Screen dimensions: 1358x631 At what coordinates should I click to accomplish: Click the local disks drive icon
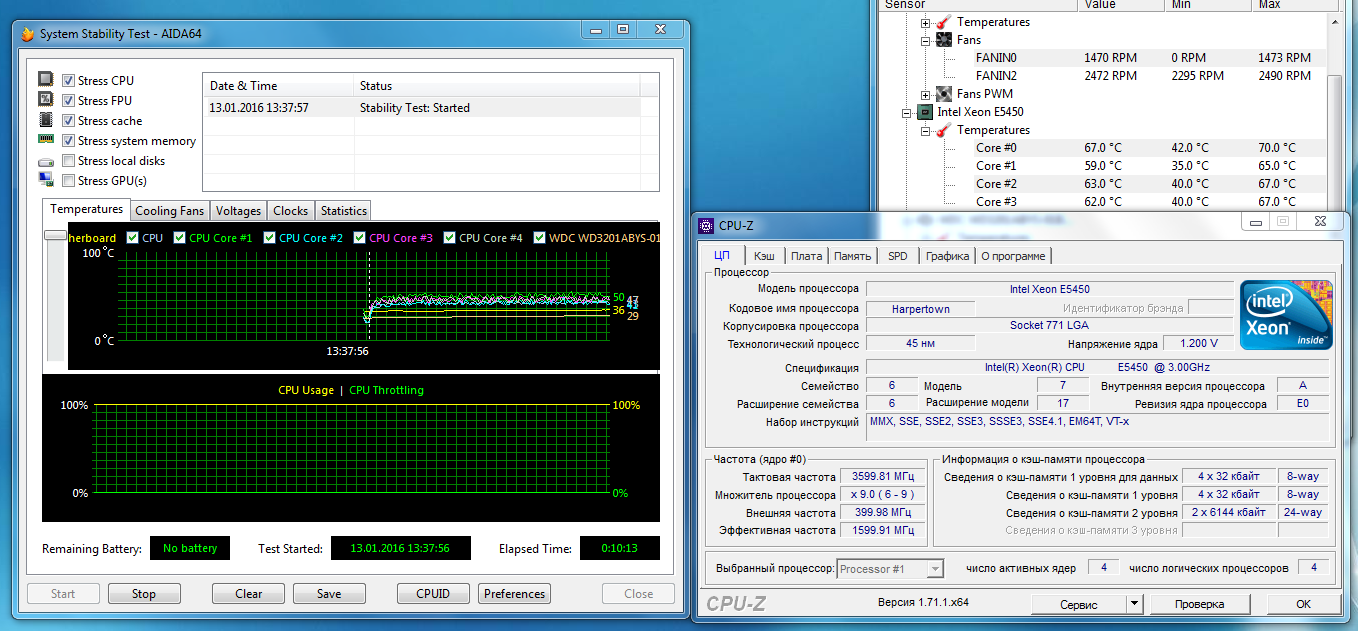(x=45, y=161)
